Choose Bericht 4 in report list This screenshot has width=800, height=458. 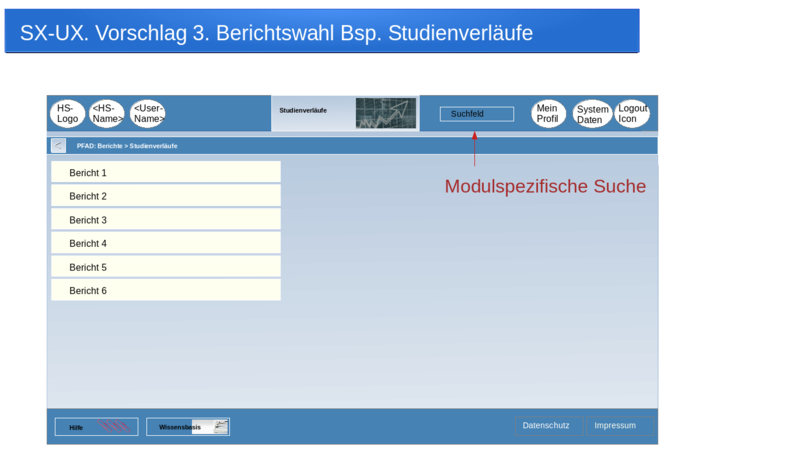(166, 243)
